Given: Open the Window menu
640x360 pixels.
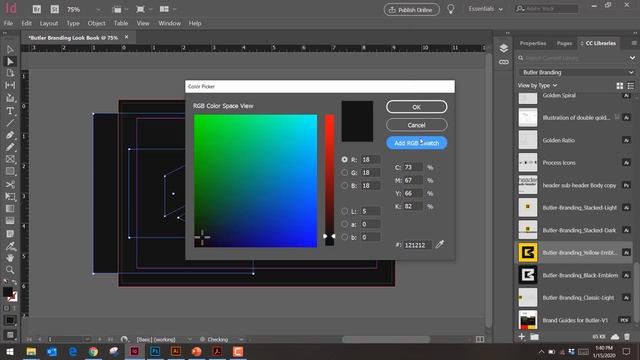Looking at the screenshot, I should (169, 23).
